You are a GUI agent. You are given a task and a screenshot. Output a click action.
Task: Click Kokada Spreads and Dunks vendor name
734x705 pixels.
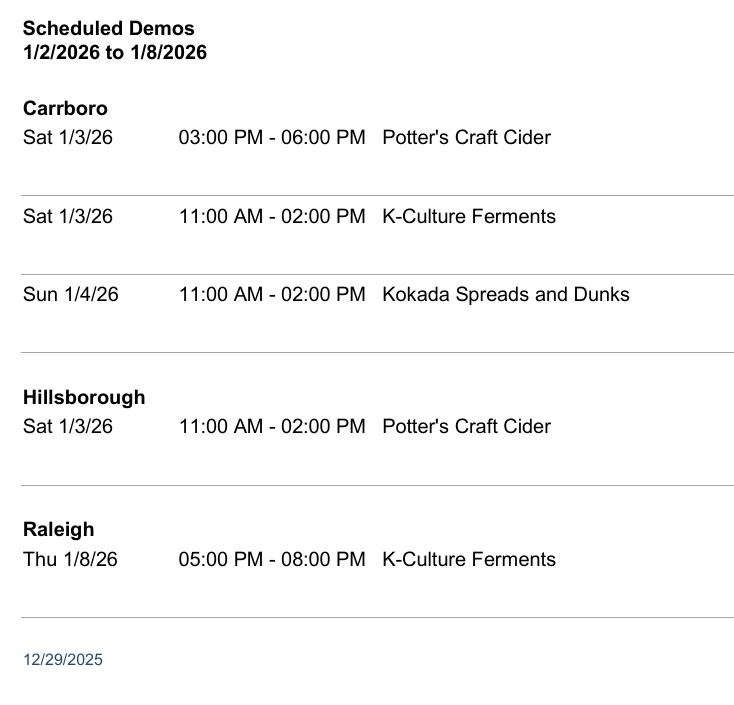coord(505,294)
